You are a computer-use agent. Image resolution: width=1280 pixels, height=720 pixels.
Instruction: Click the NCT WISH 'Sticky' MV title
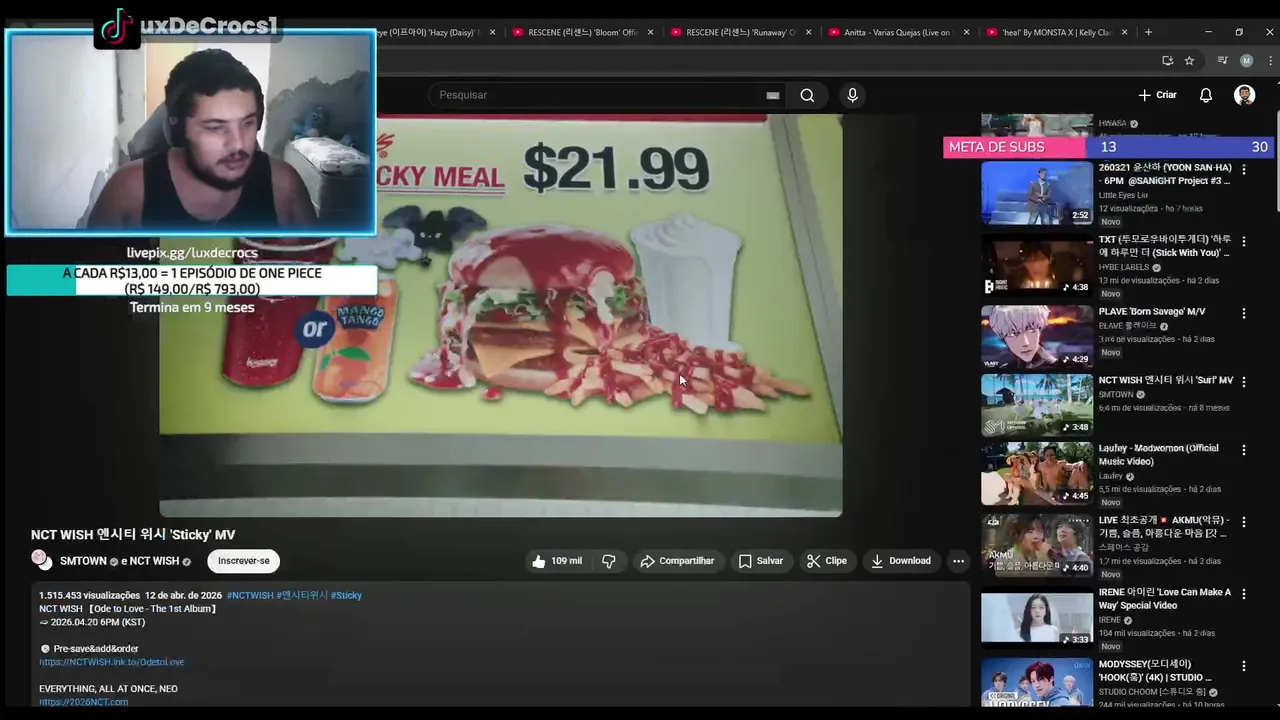coord(133,535)
